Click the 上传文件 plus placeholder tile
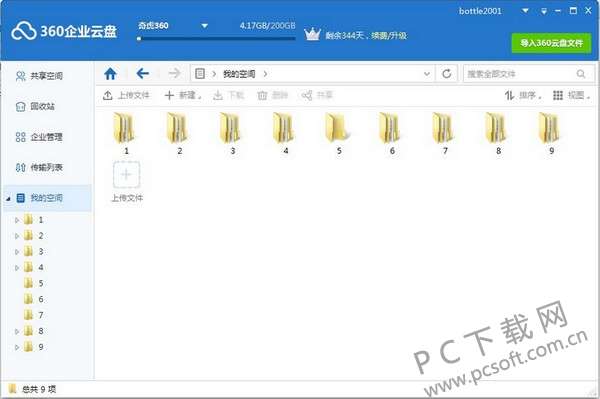 pos(127,181)
